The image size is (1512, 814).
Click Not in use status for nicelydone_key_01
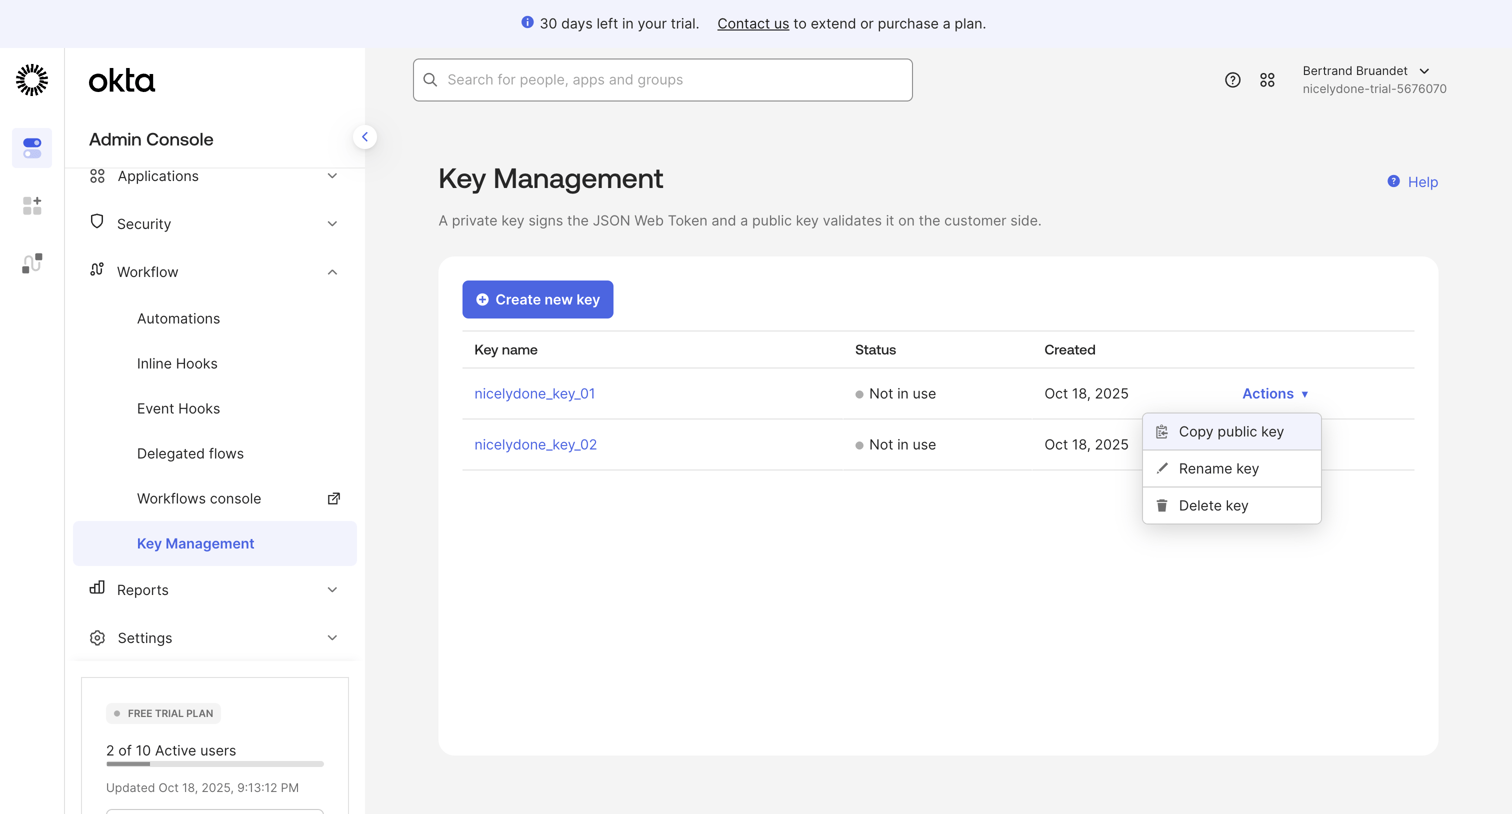point(896,394)
